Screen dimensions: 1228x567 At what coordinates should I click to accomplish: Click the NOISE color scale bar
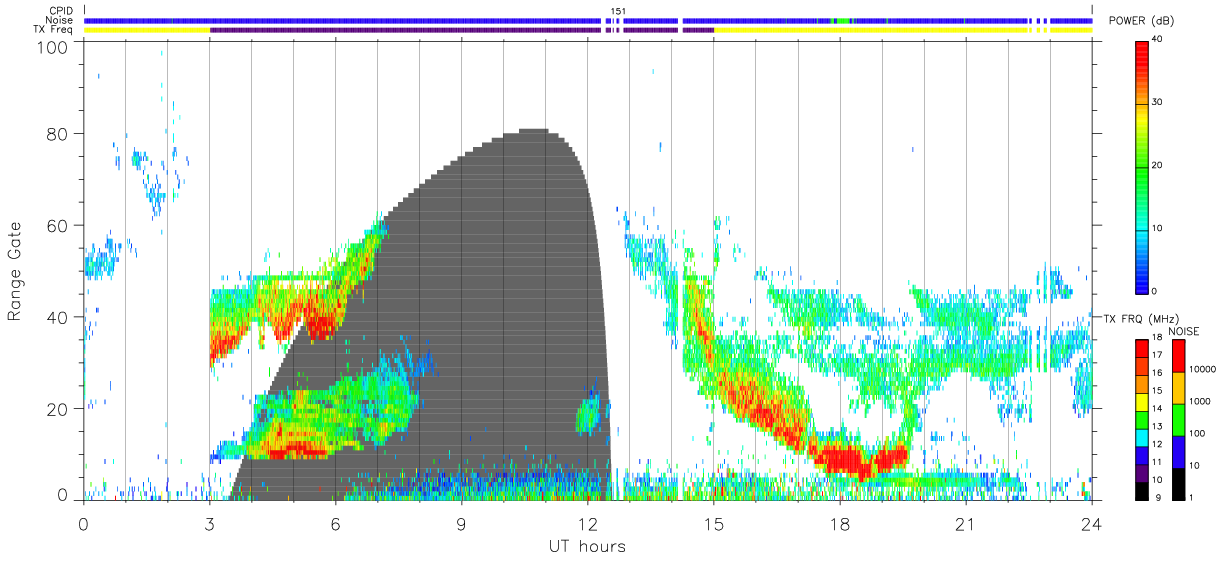click(1179, 419)
